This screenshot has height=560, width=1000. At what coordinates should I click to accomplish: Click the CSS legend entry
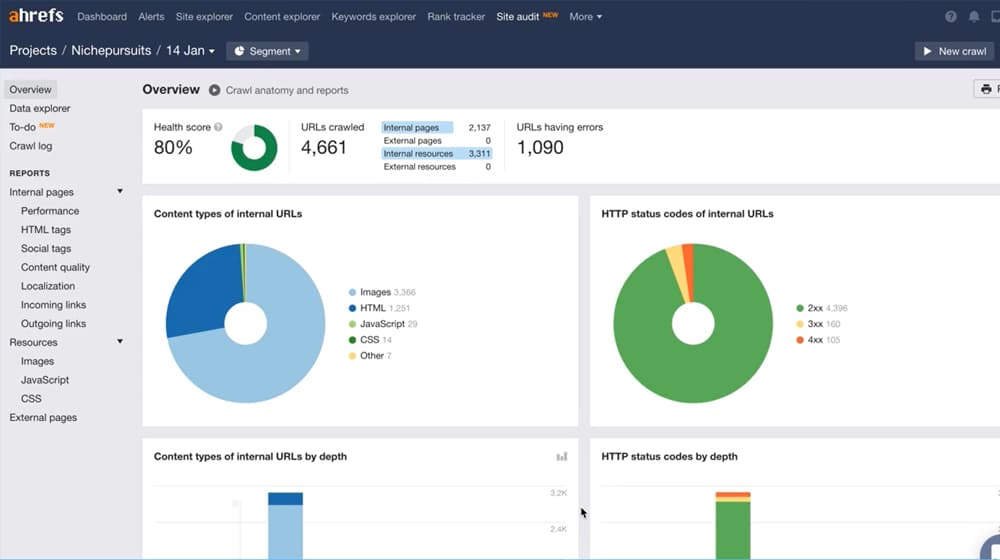(x=370, y=340)
